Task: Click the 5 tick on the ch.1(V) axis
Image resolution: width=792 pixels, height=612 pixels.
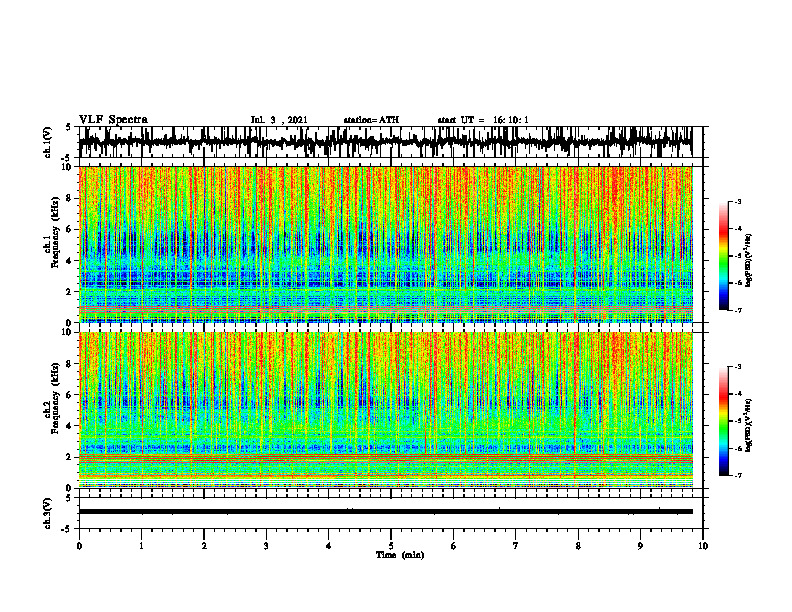Action: coord(69,127)
